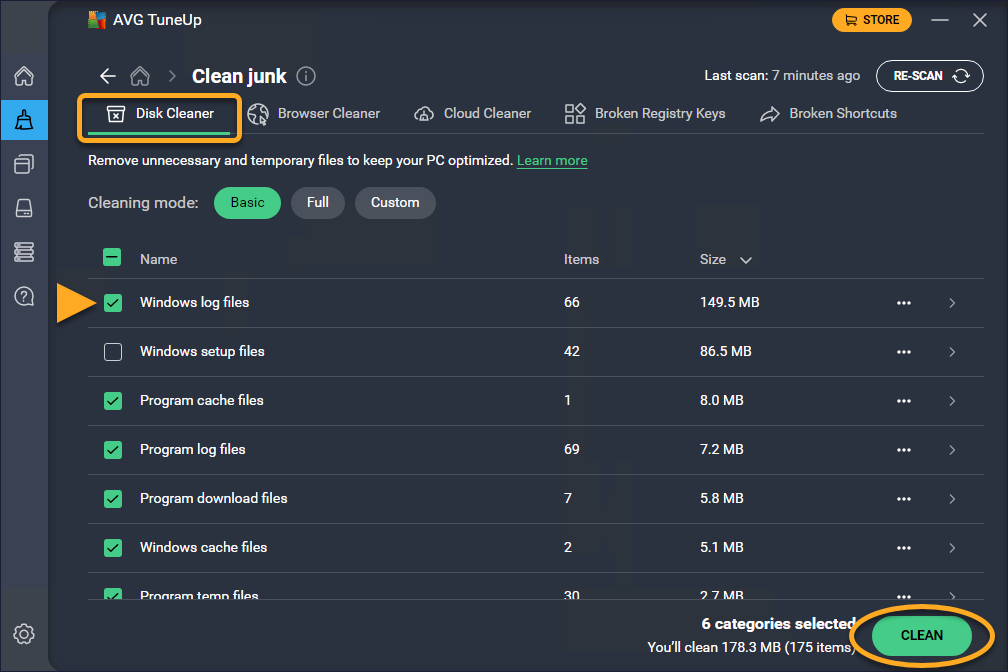Open settings gear in sidebar
1008x672 pixels.
pos(24,634)
